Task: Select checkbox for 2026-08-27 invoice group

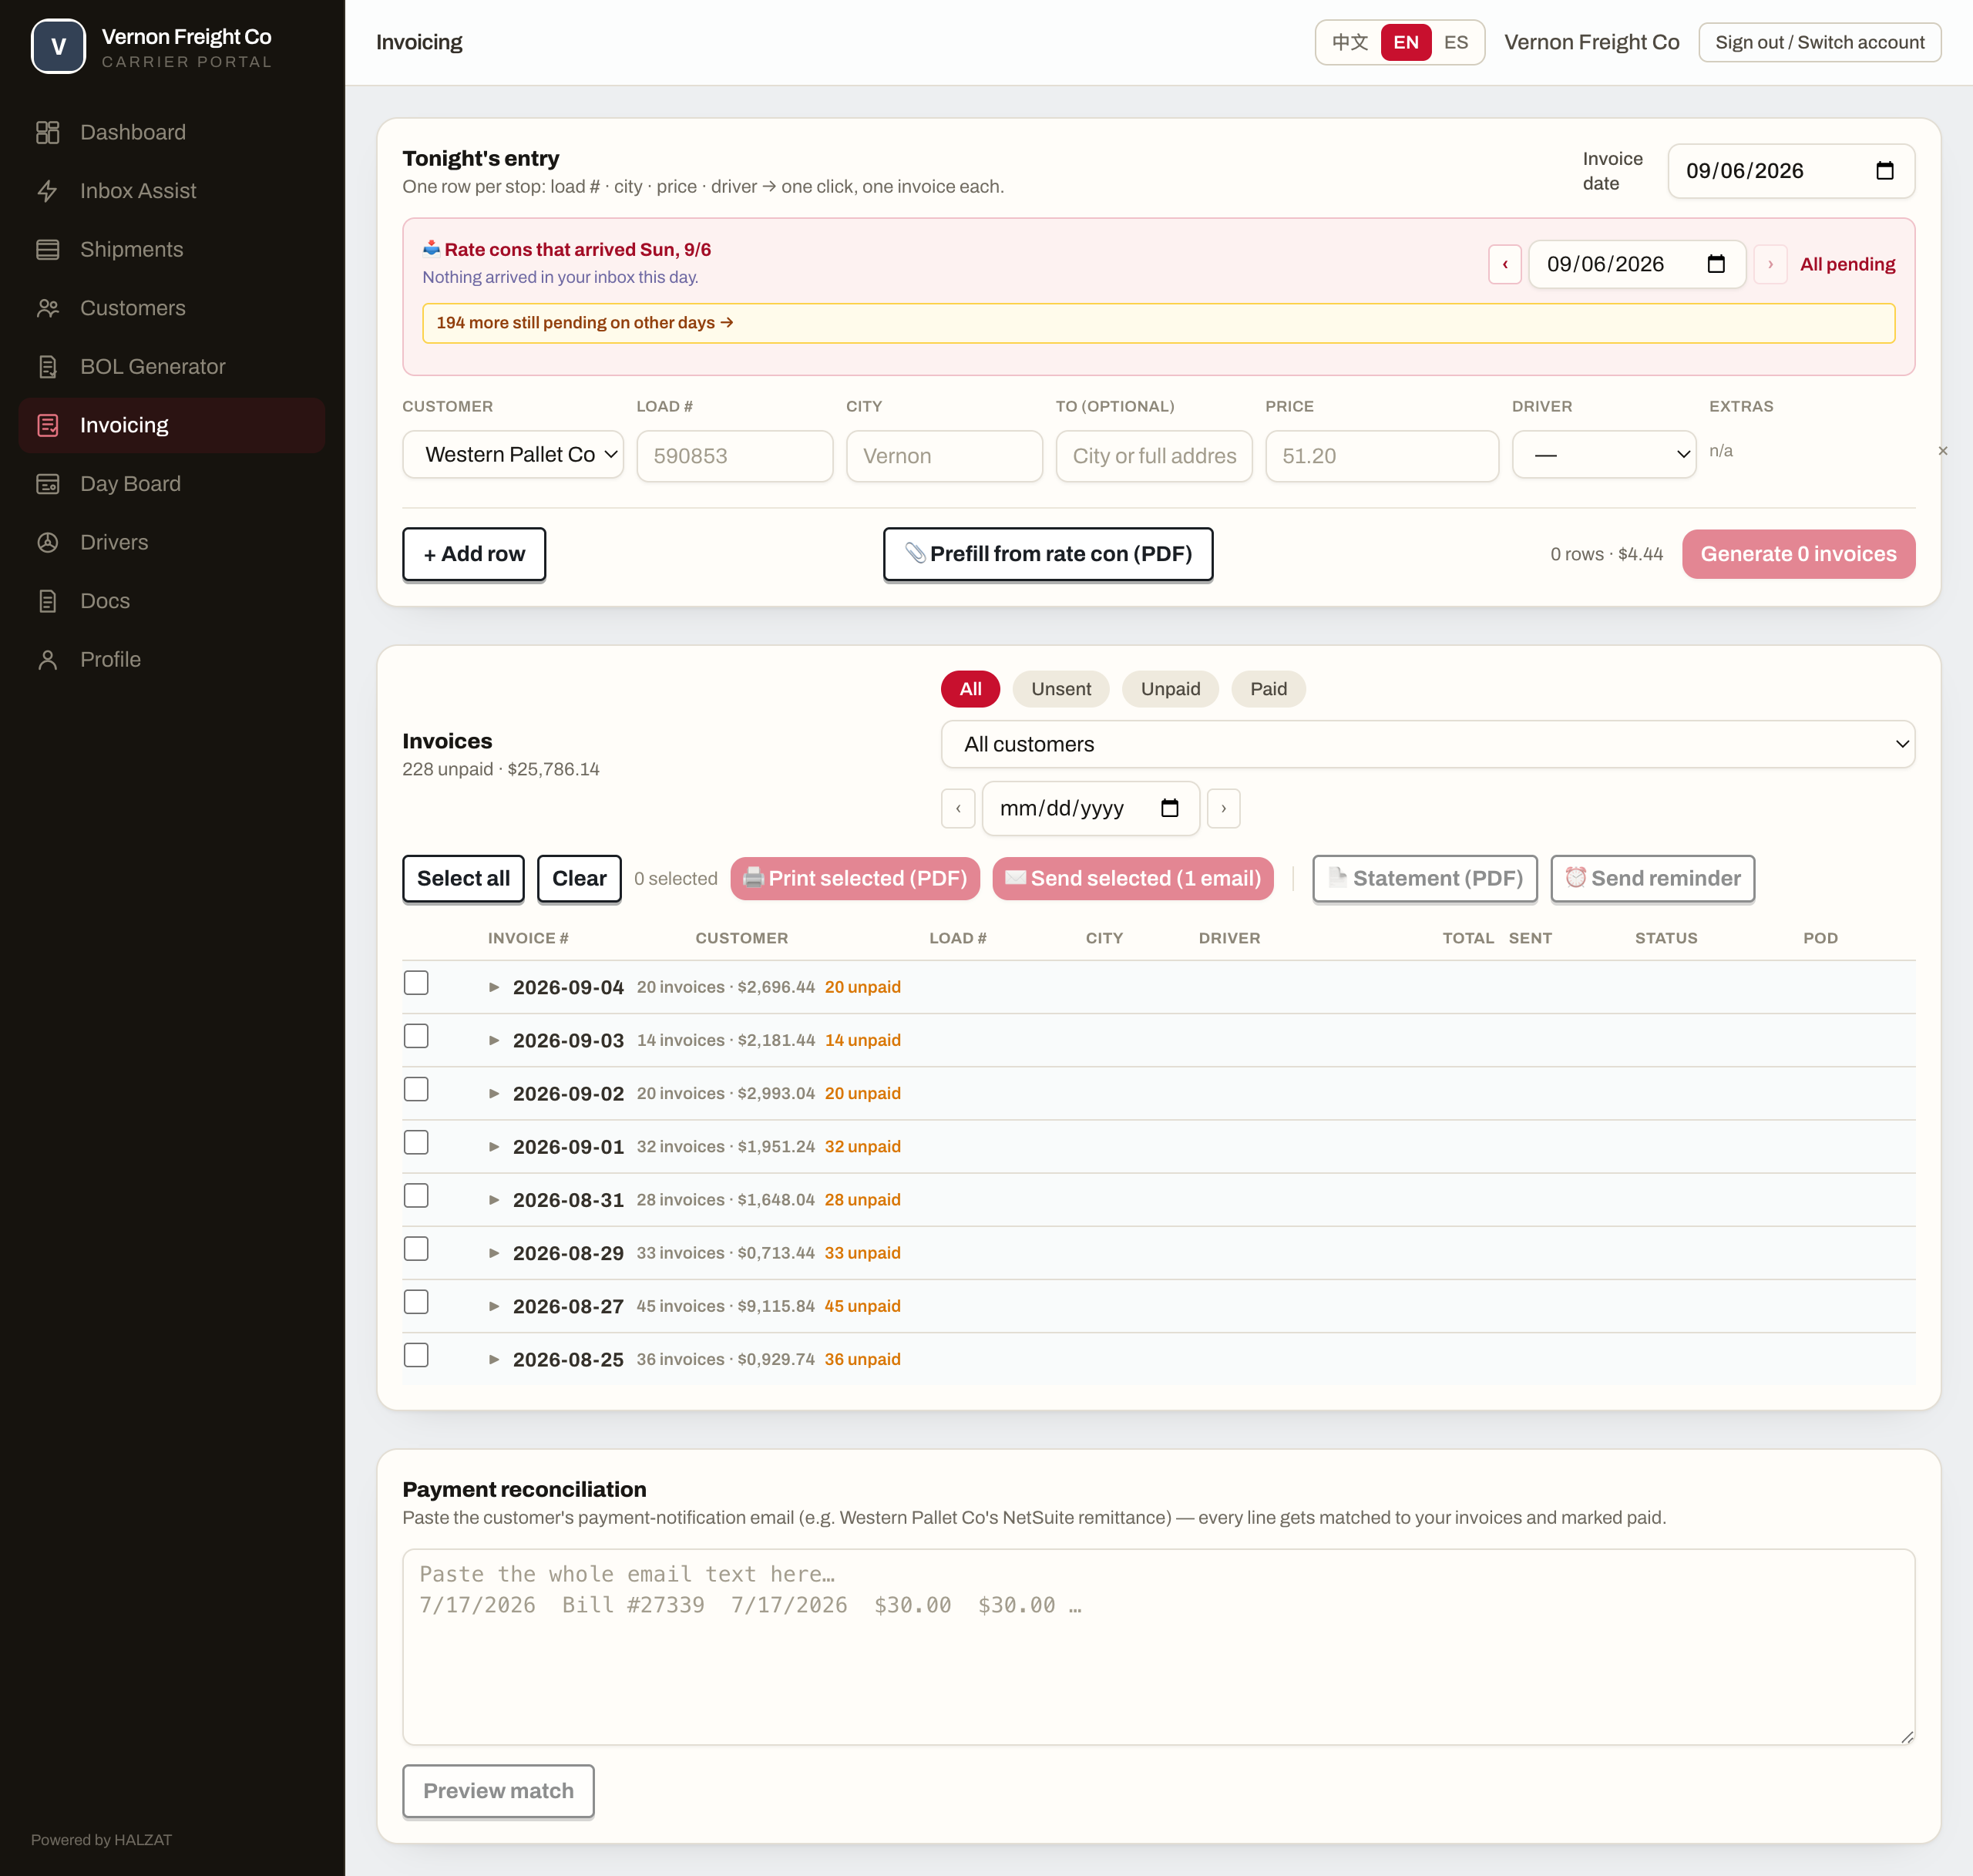Action: [x=416, y=1302]
